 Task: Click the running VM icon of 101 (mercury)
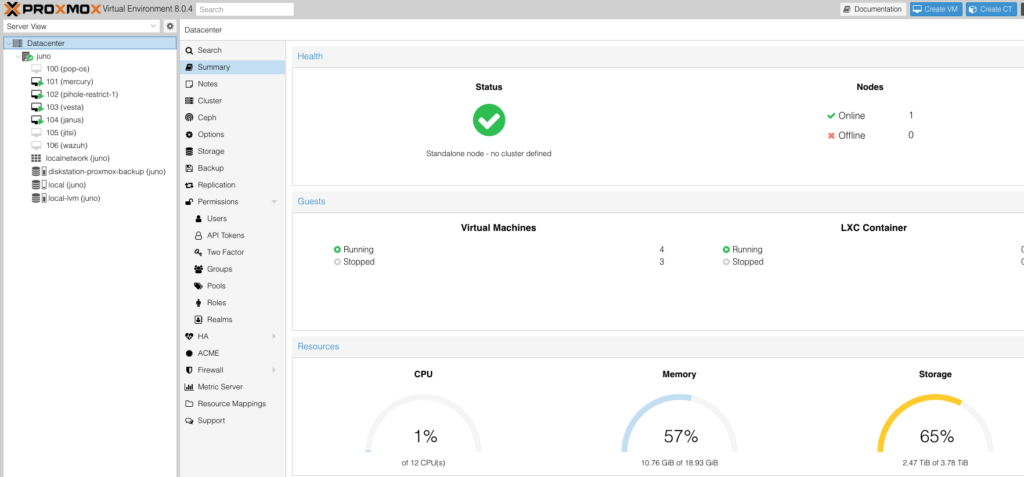point(37,82)
